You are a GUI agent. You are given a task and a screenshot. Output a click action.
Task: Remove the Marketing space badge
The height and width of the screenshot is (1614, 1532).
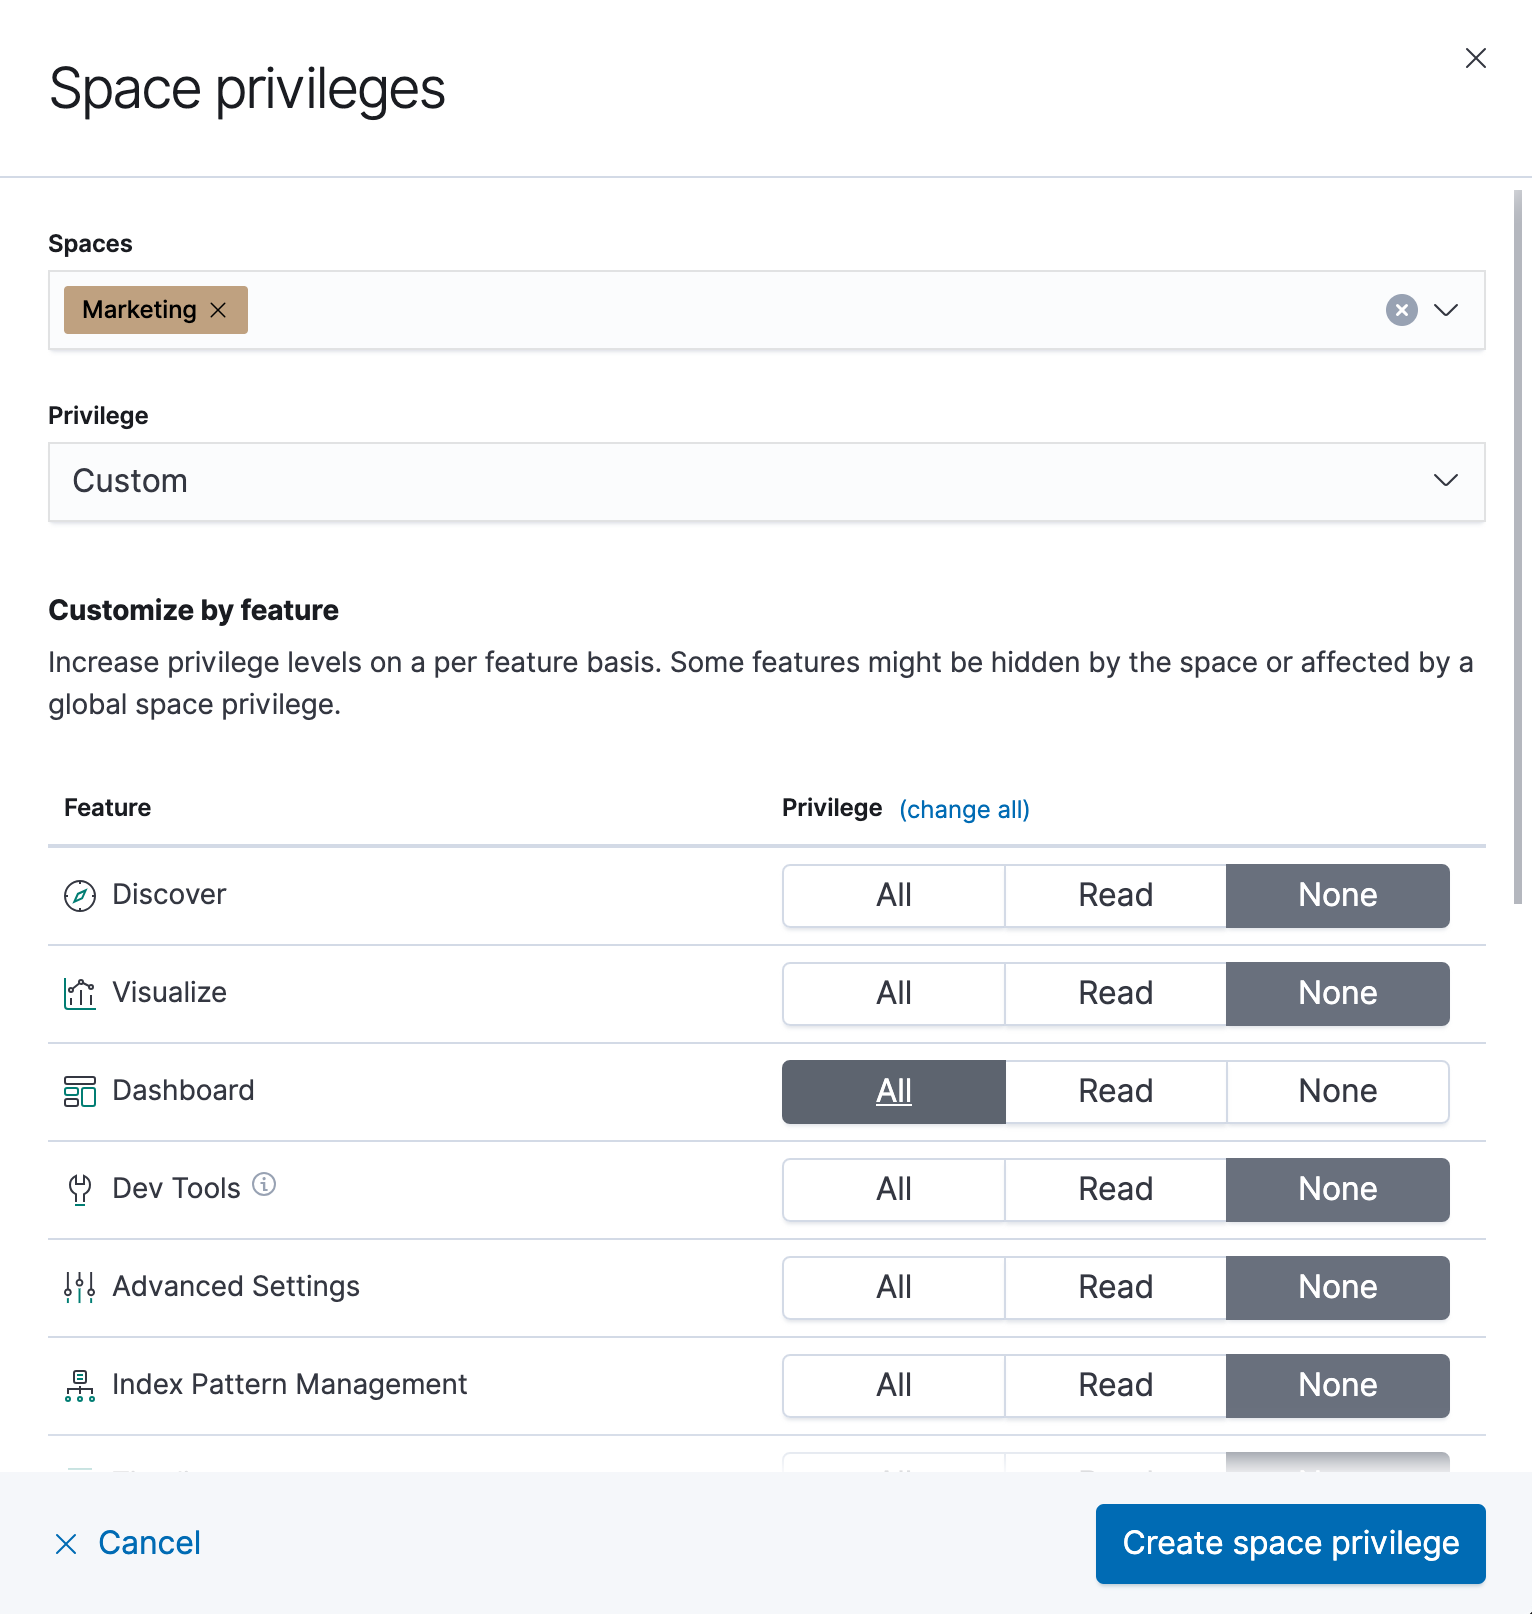click(219, 310)
